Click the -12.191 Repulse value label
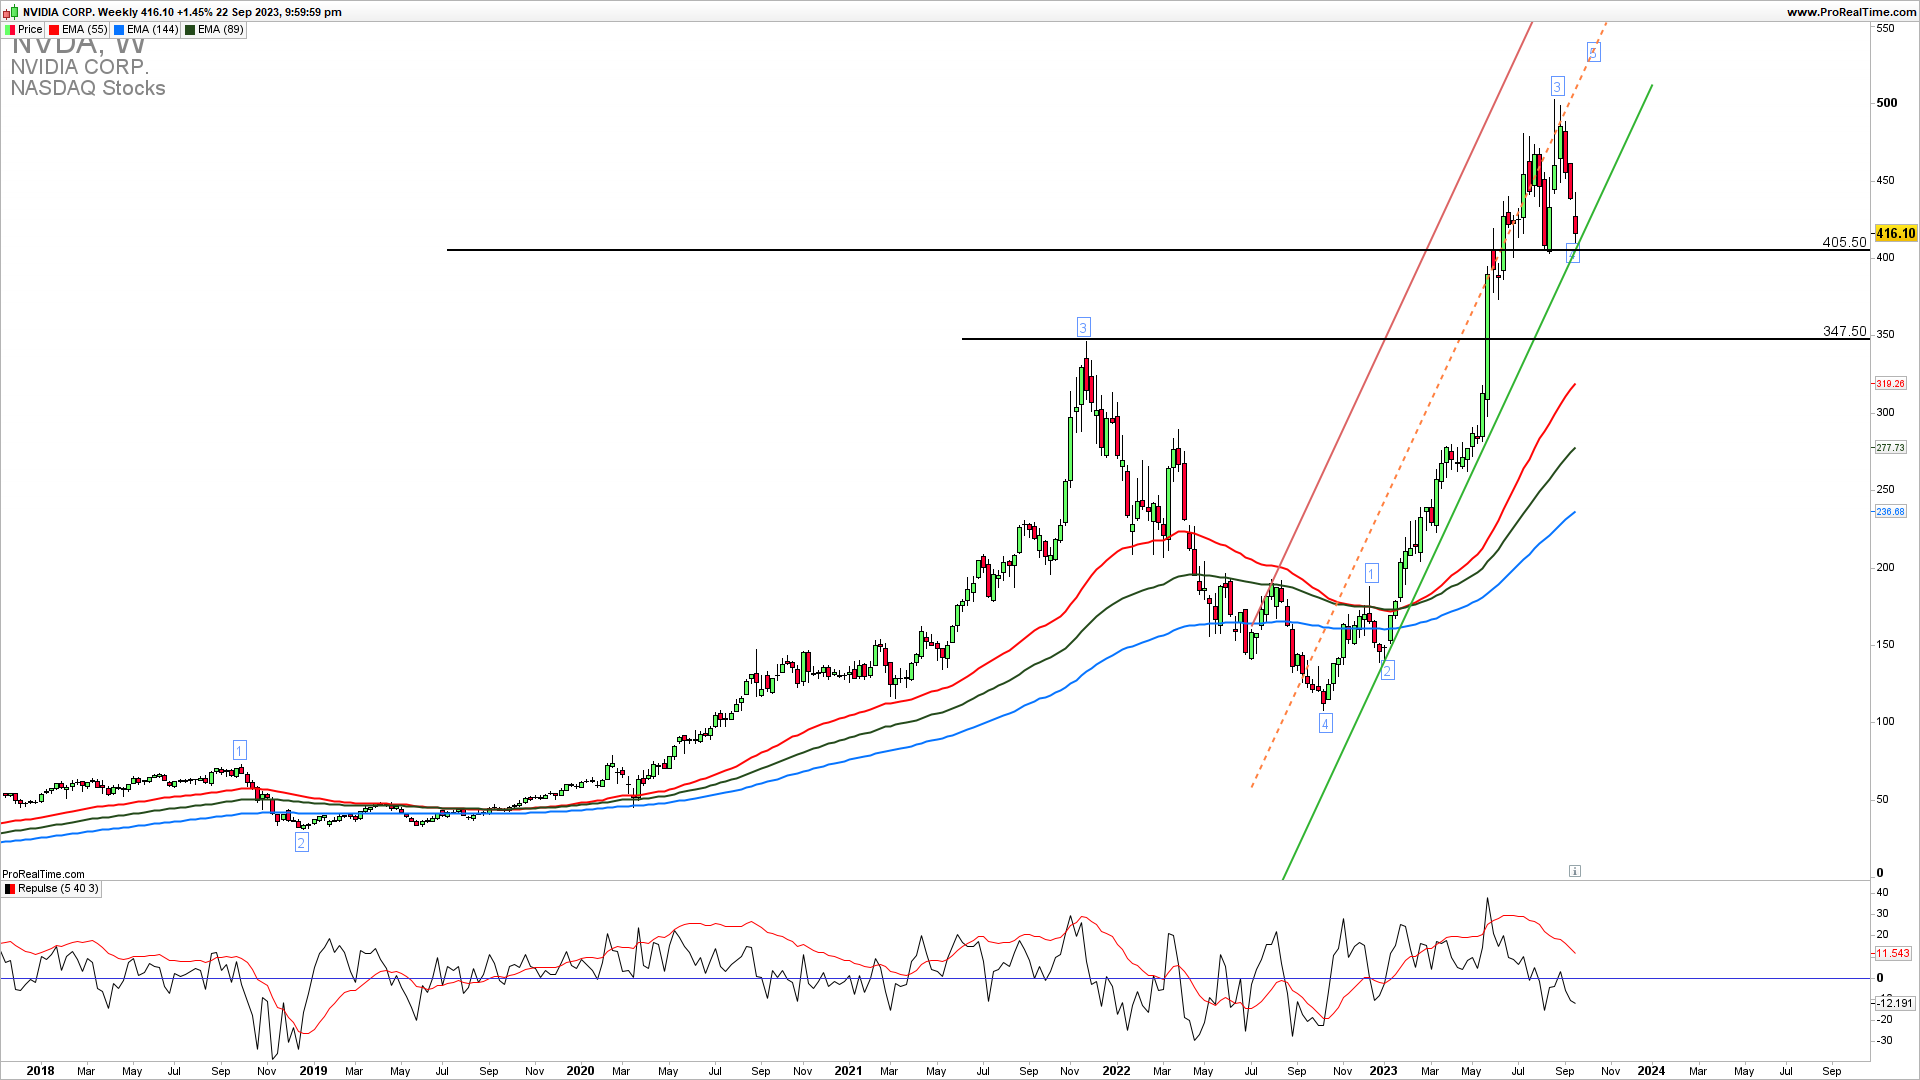Image resolution: width=1920 pixels, height=1080 pixels. (x=1893, y=1003)
